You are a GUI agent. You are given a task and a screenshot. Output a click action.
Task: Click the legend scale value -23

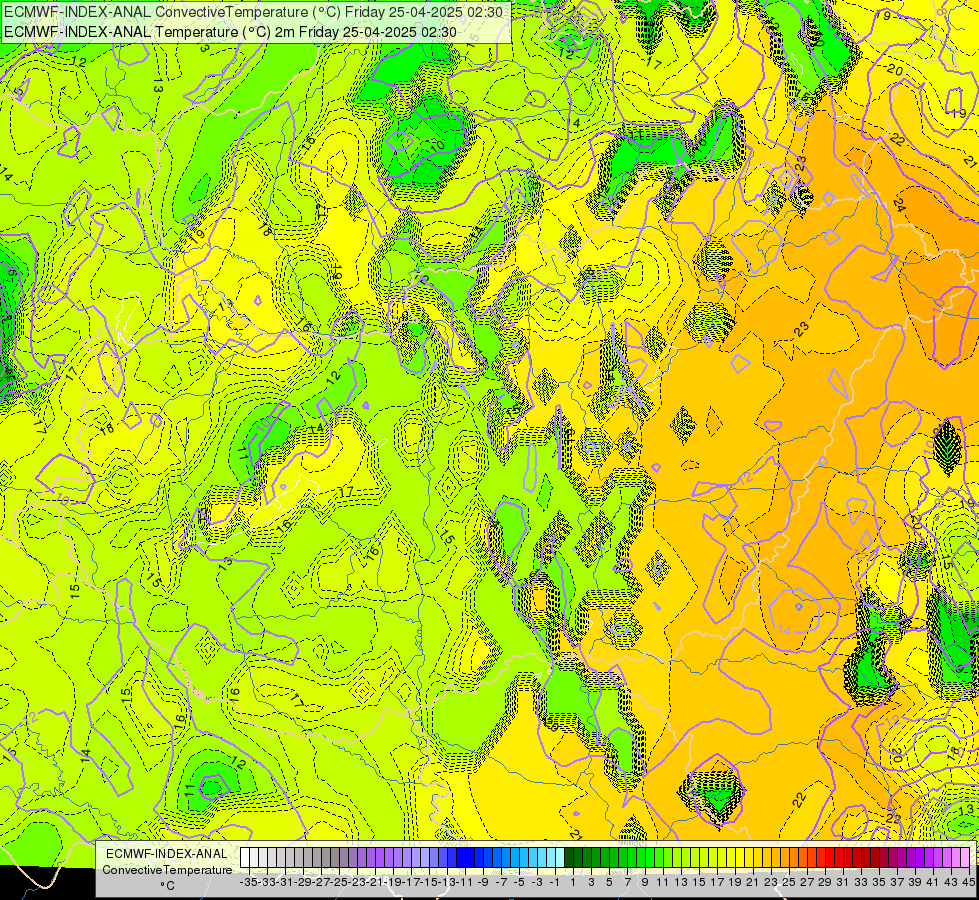click(357, 882)
